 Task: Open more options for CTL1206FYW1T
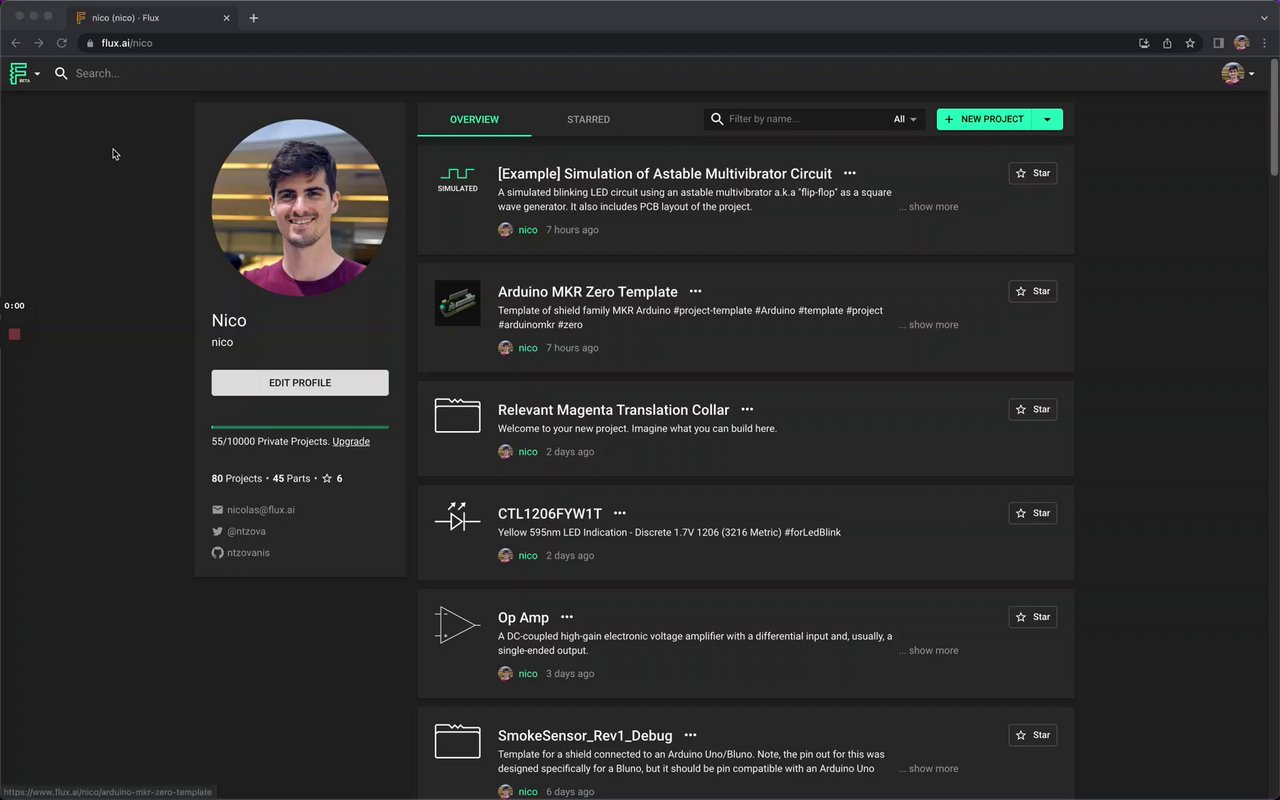point(620,514)
